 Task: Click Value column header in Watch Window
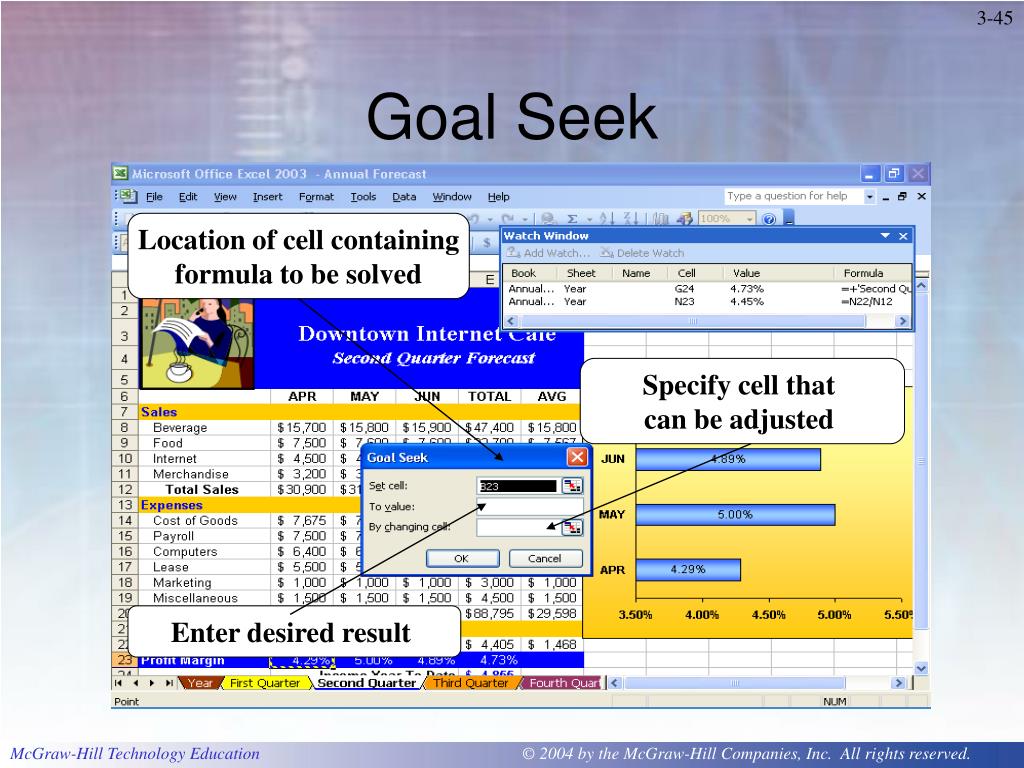click(x=778, y=273)
